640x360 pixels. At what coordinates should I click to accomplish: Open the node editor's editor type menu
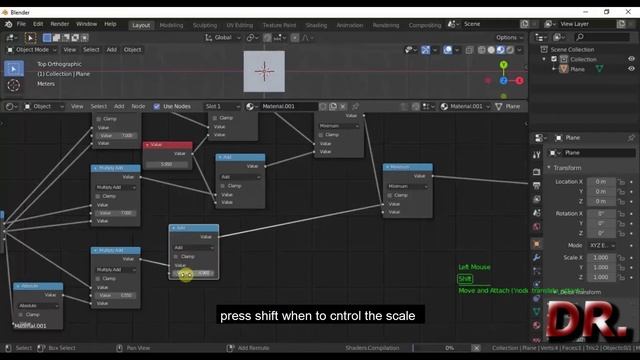(x=11, y=107)
